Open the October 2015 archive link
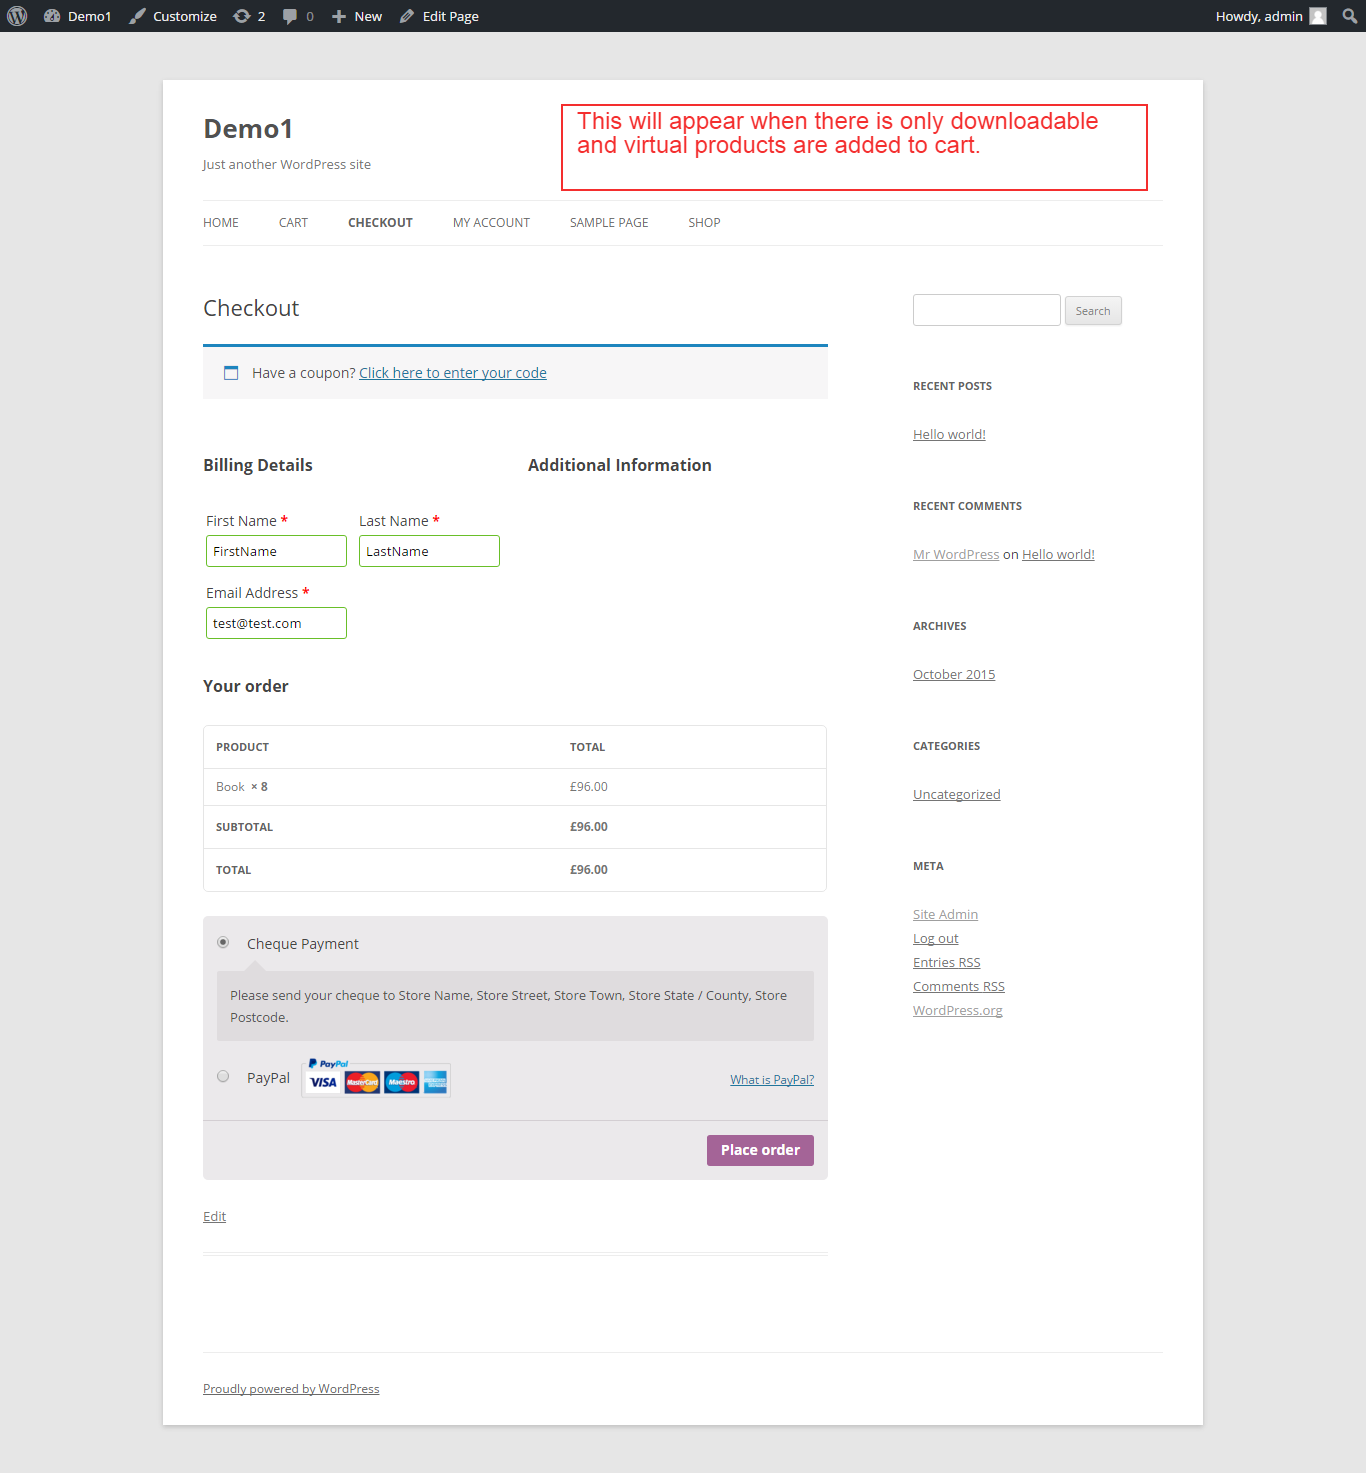The height and width of the screenshot is (1473, 1366). pos(954,675)
